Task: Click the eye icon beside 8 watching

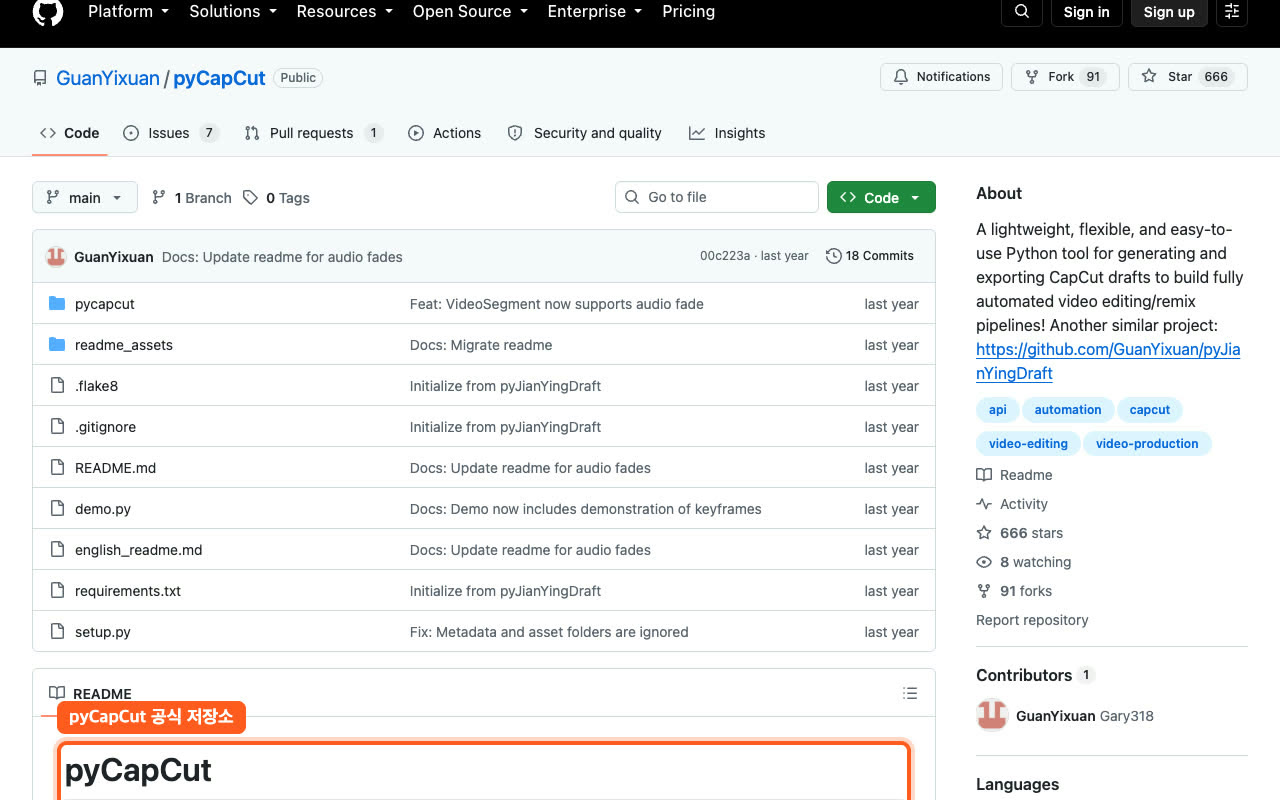Action: tap(984, 562)
